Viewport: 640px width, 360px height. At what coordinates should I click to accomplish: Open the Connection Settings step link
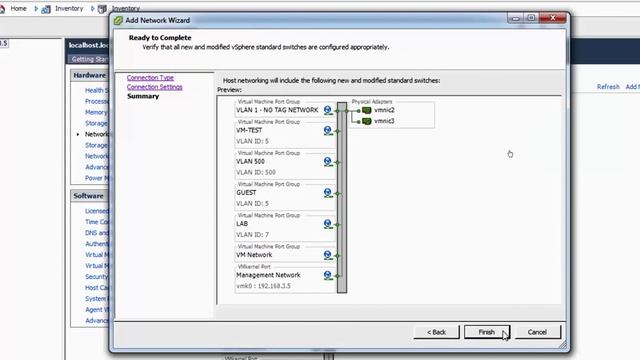pos(155,87)
